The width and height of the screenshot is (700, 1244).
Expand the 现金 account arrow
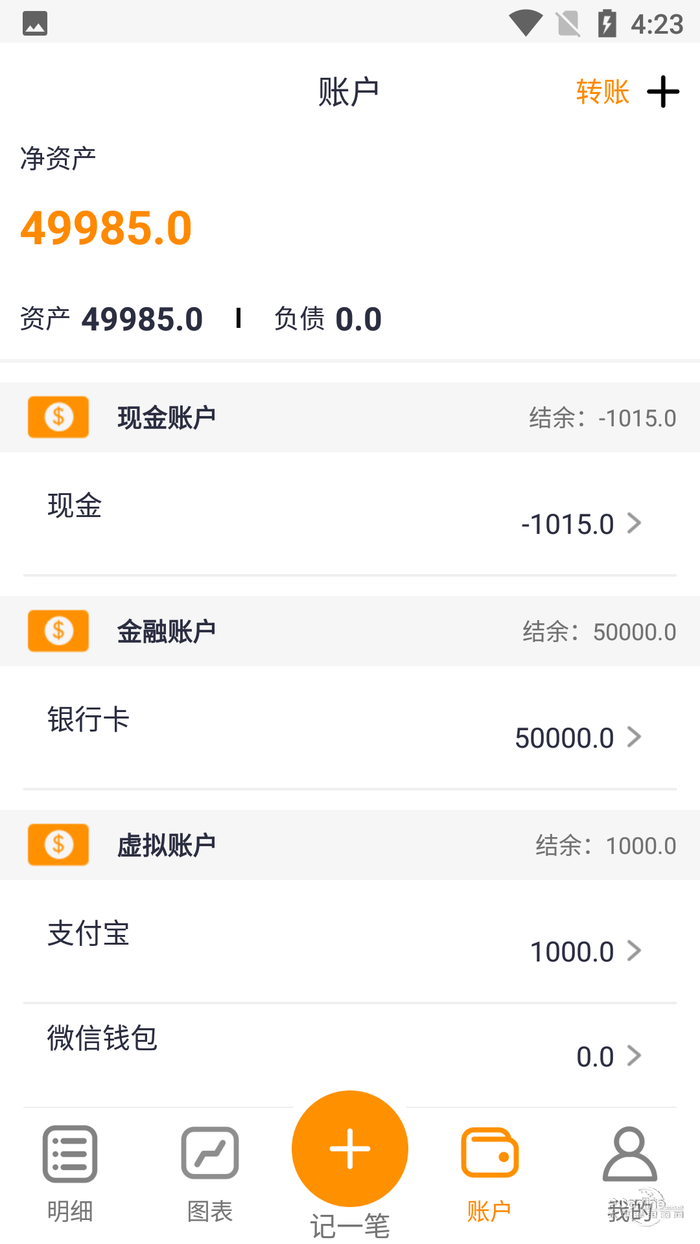tap(634, 523)
